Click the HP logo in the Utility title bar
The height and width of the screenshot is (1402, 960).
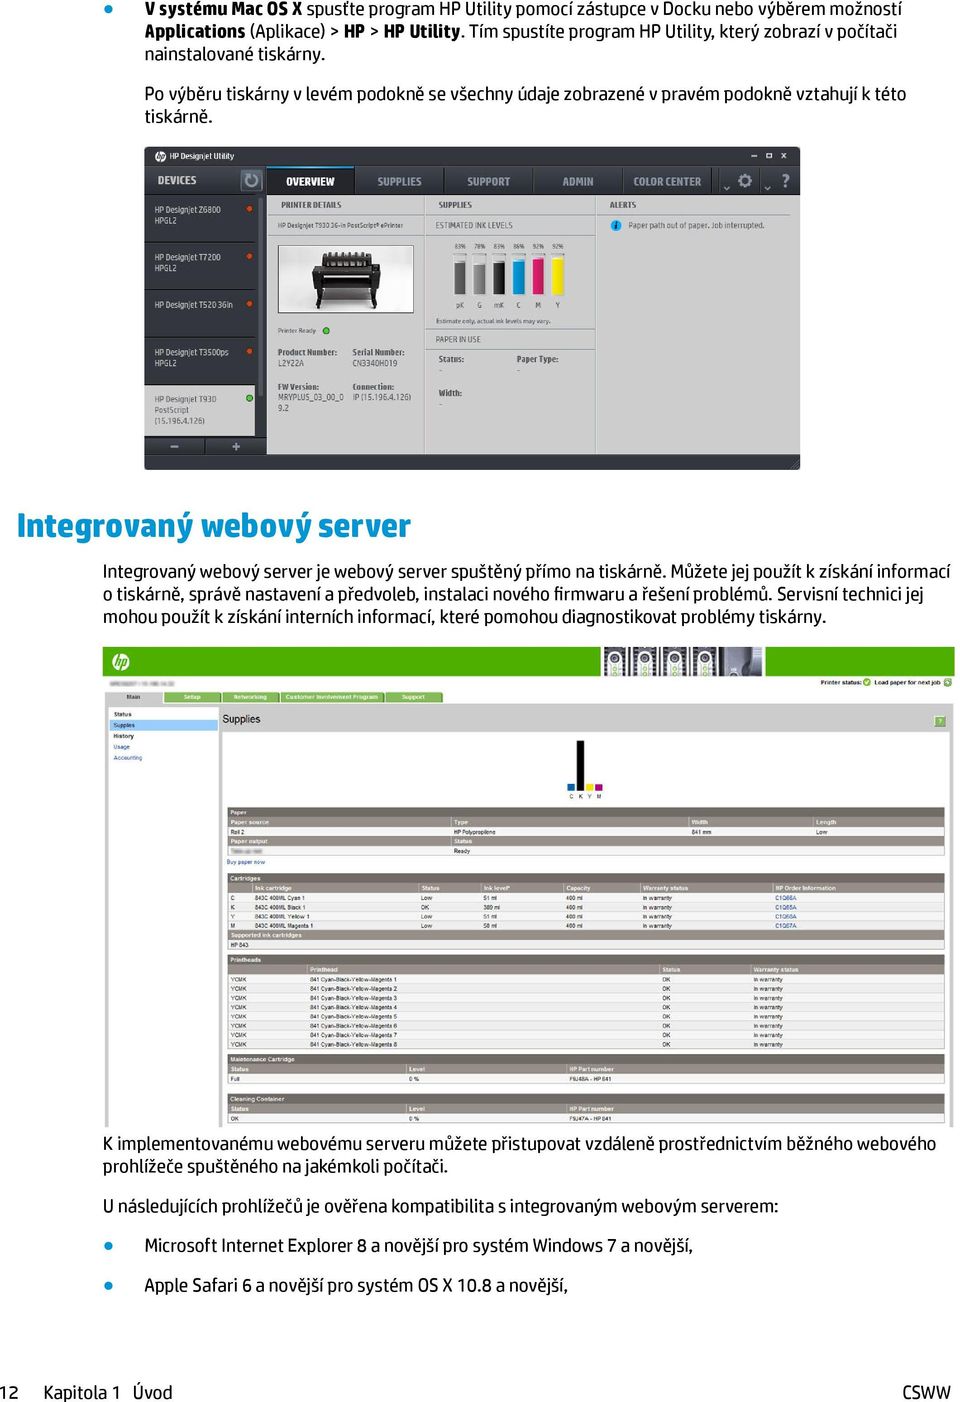(160, 156)
